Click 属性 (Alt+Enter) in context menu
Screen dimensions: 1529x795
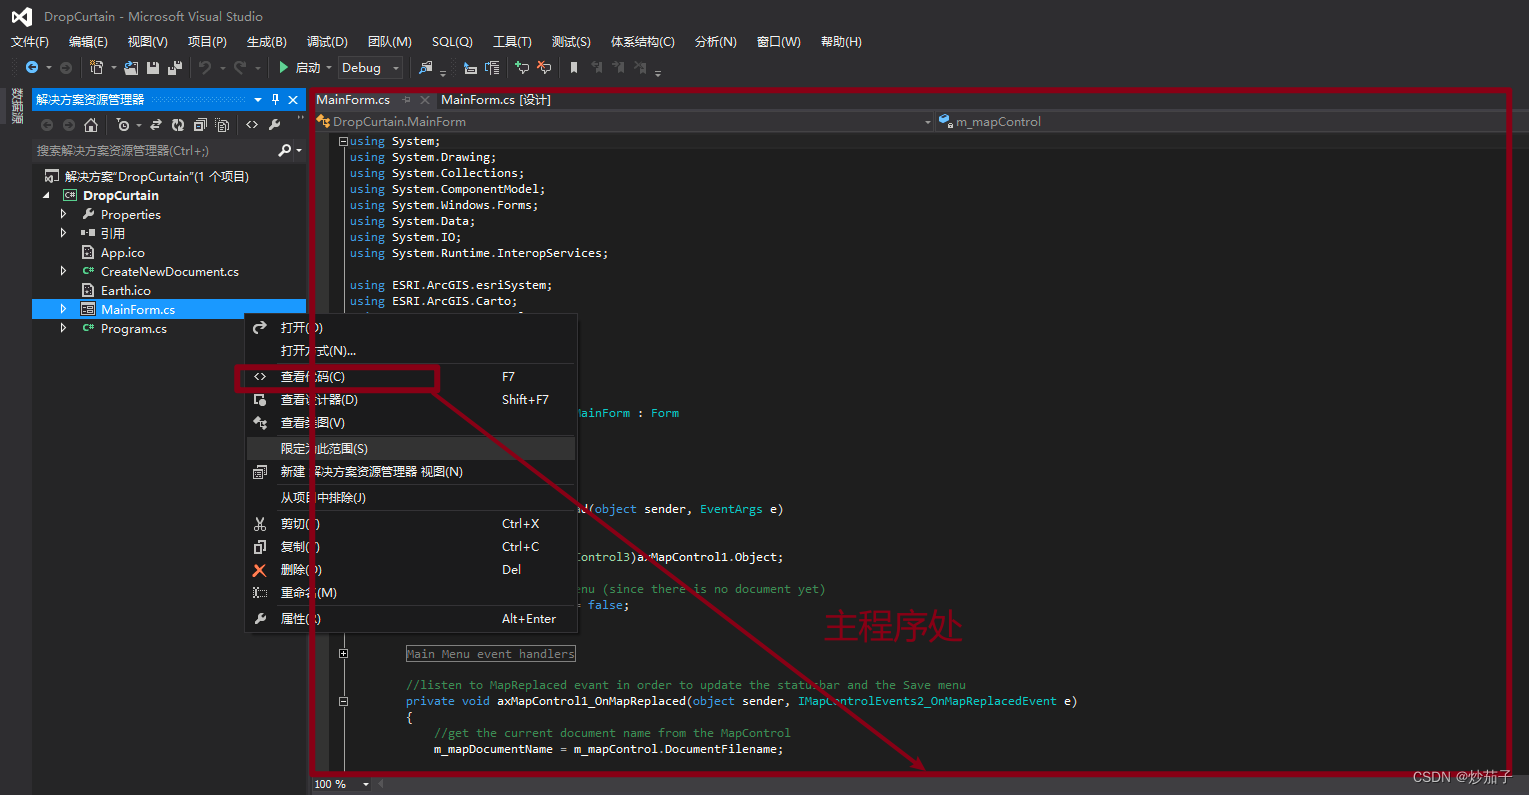coord(410,619)
